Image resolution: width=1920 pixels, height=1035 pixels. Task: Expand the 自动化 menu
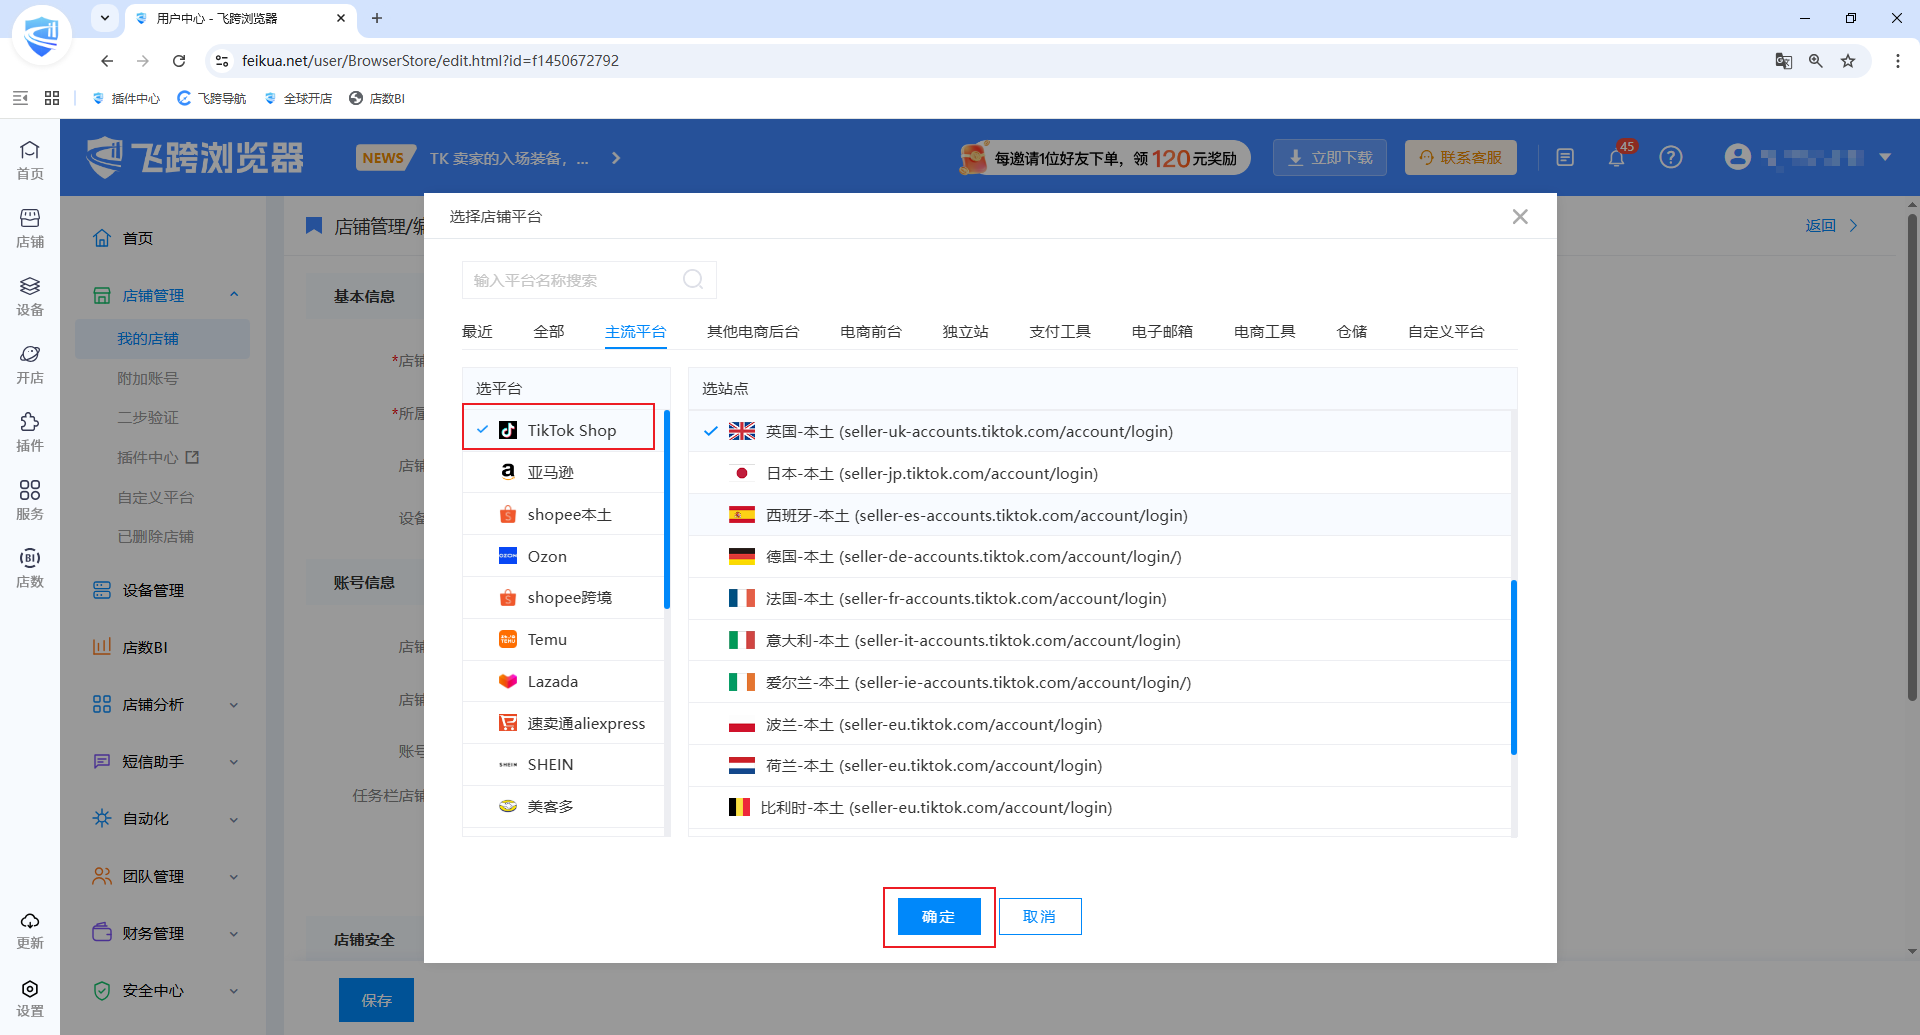pos(234,819)
